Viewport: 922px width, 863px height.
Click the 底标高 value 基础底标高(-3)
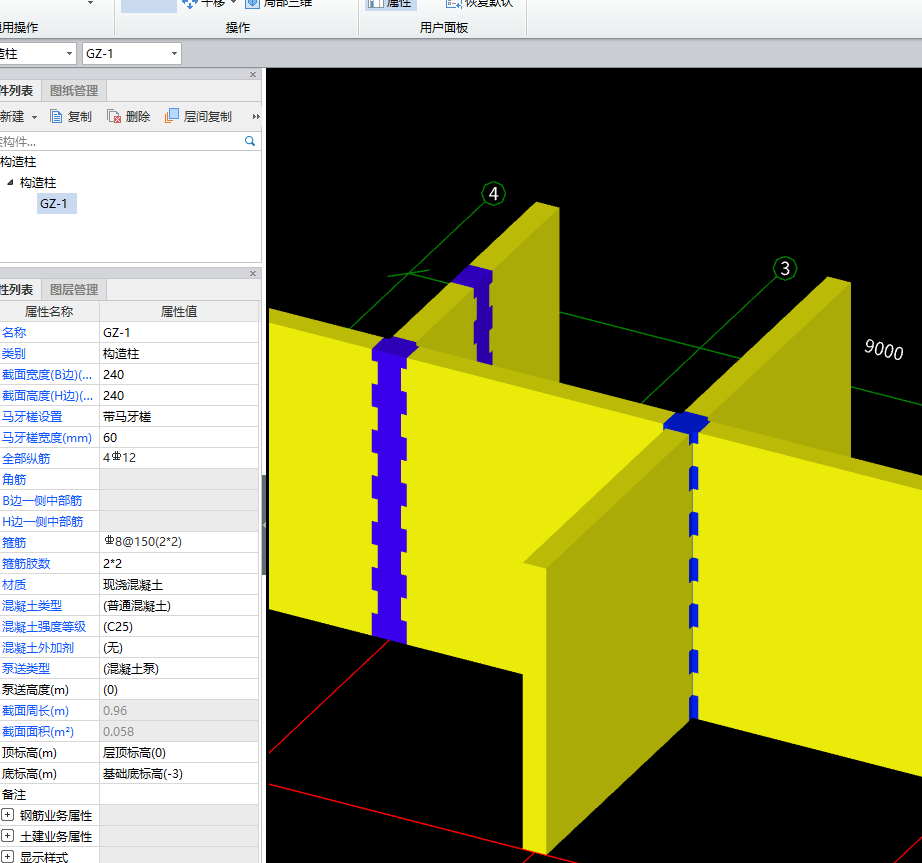click(x=179, y=774)
